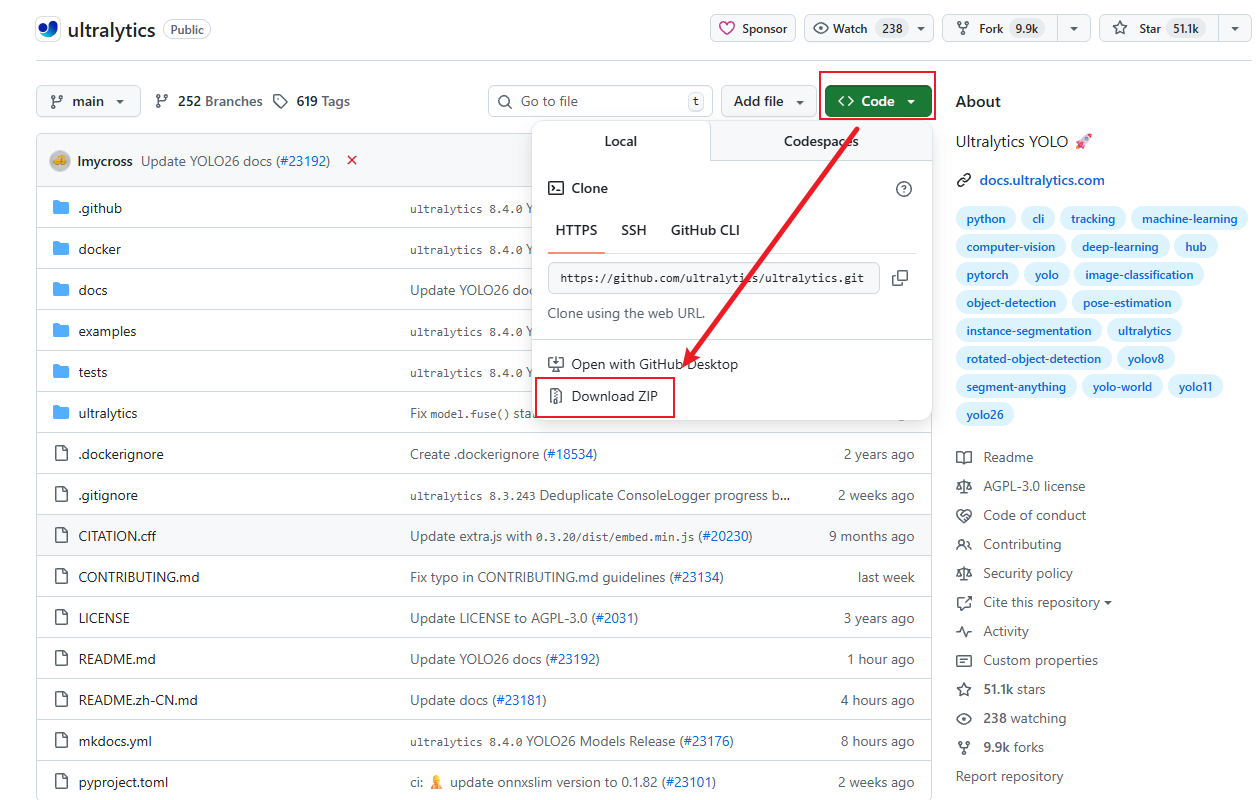Open the README.zh-CN.md file

coord(138,700)
